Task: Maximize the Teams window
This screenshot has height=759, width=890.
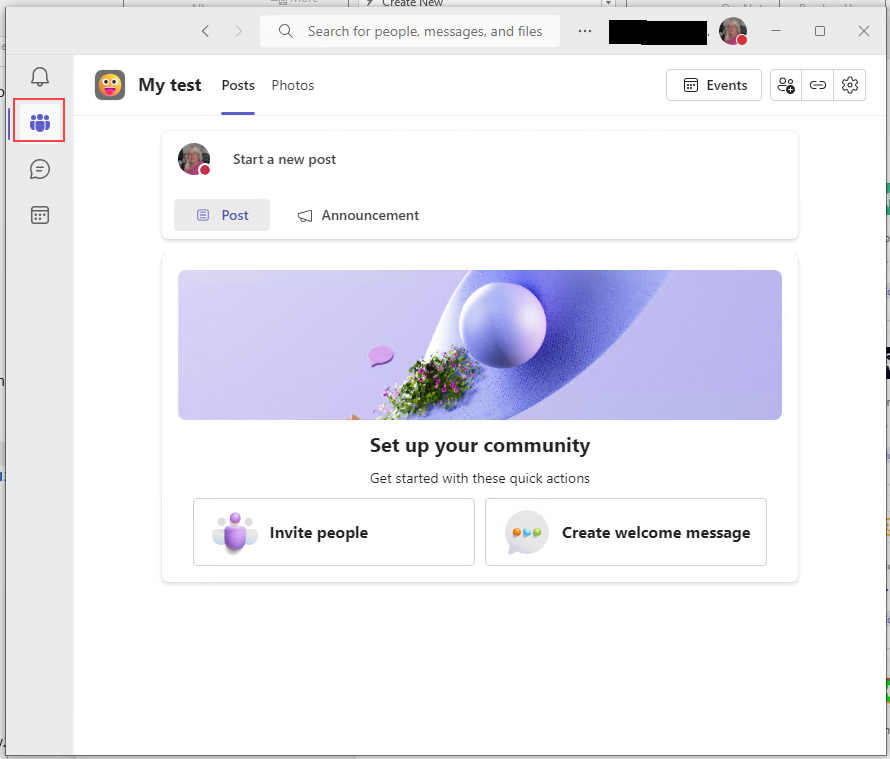Action: pyautogui.click(x=820, y=31)
